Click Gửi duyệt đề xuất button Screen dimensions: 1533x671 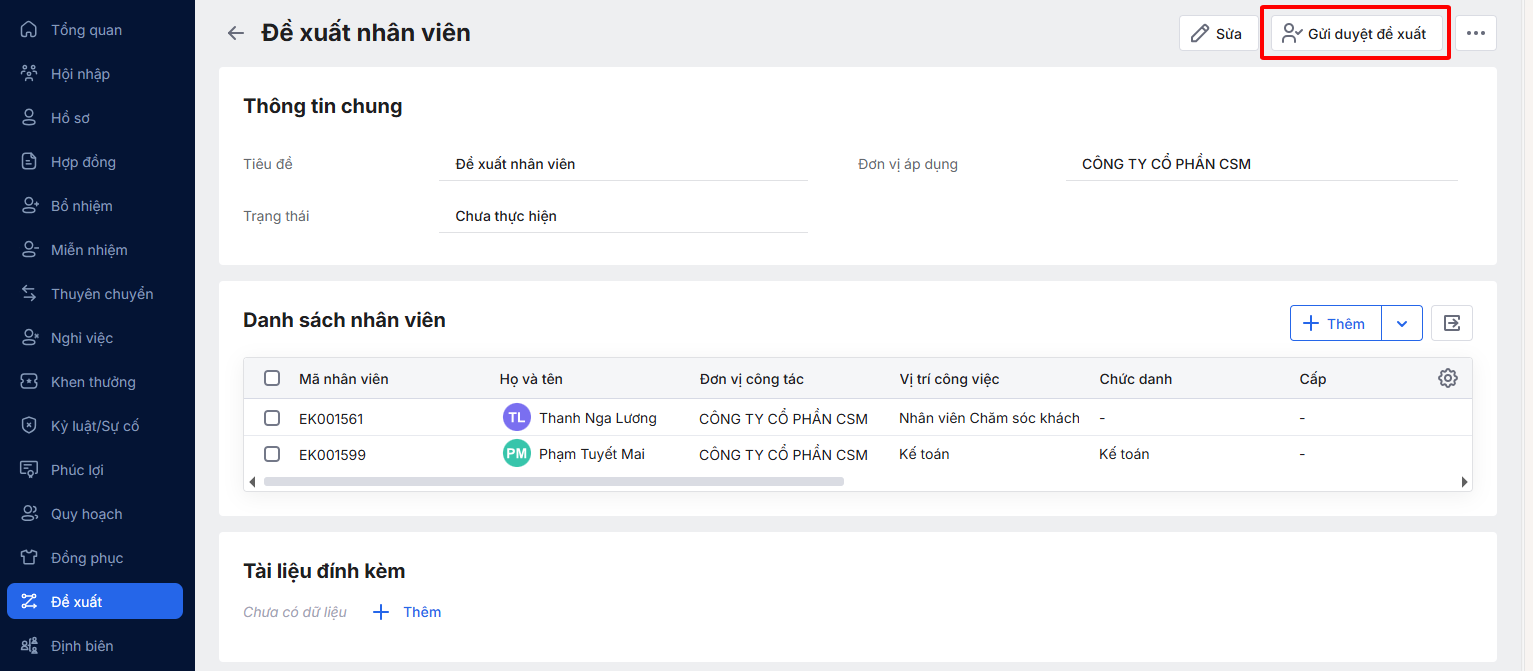[x=1355, y=33]
